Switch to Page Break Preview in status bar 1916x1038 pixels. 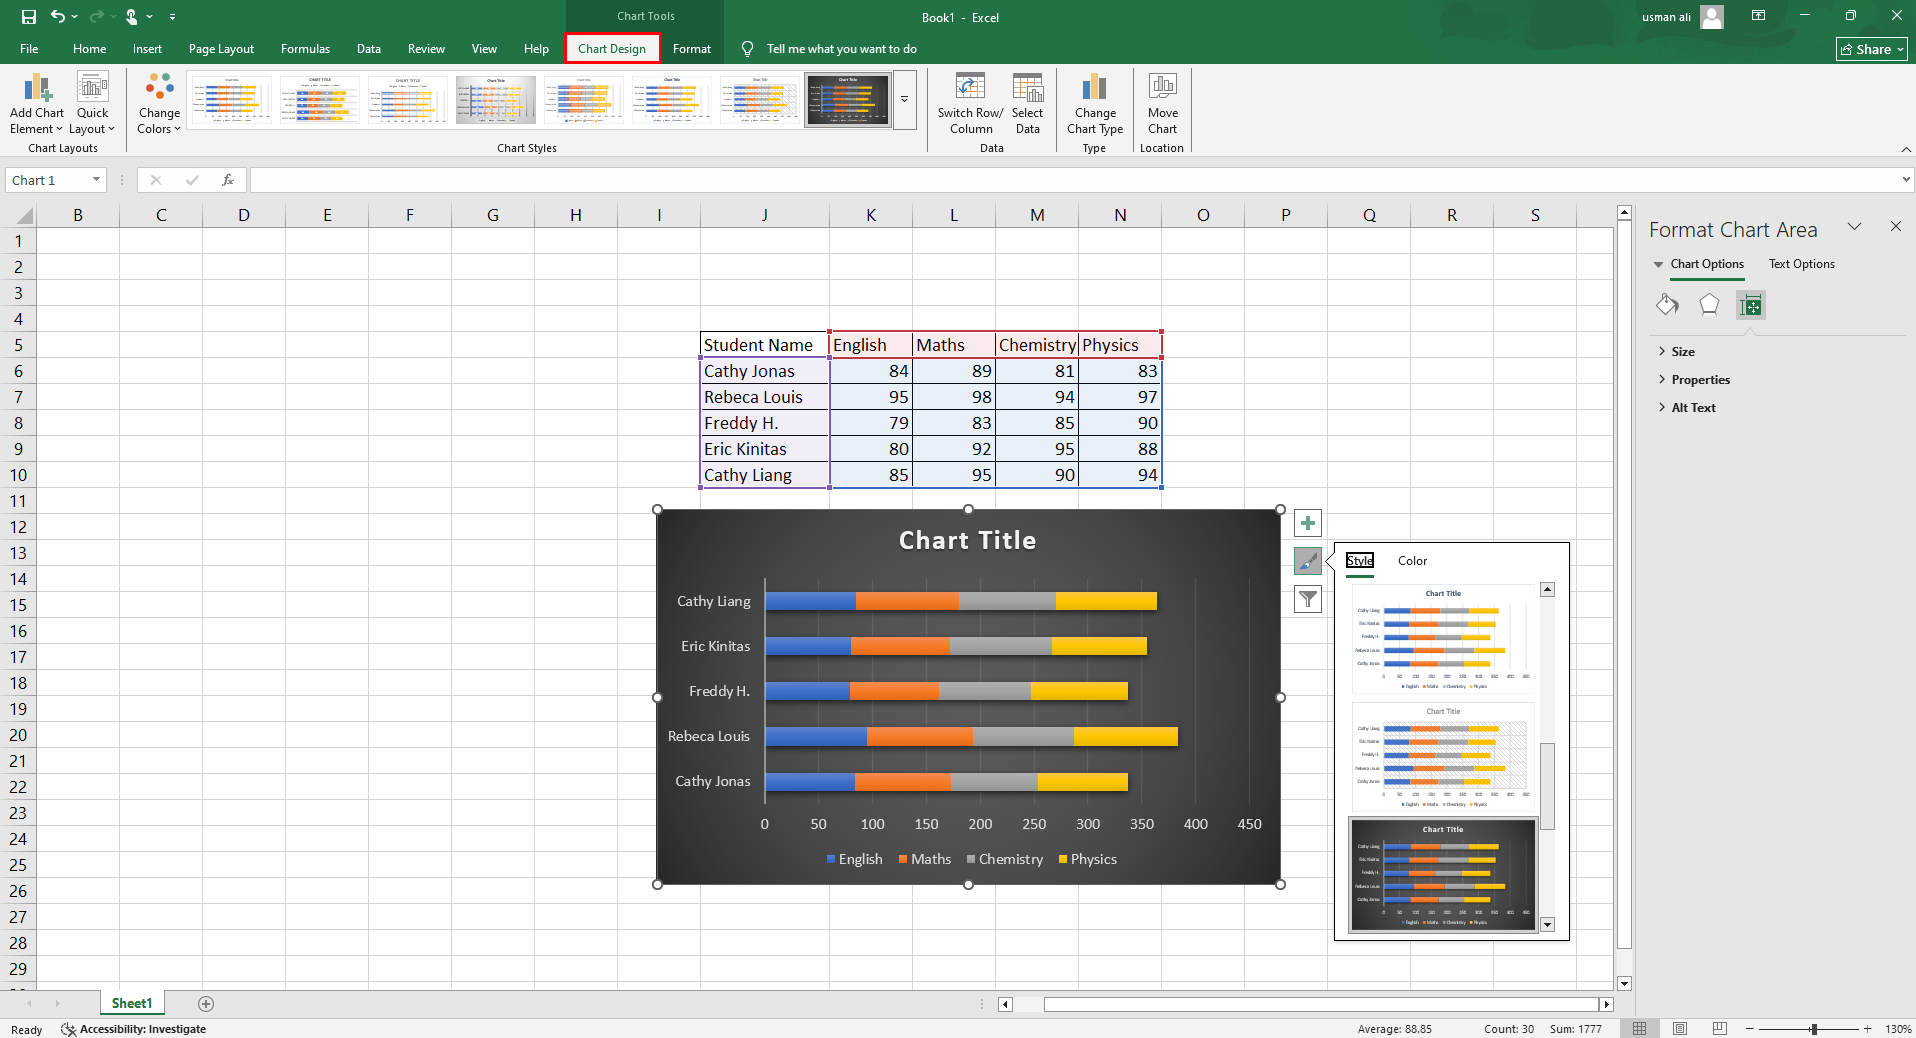[1720, 1029]
